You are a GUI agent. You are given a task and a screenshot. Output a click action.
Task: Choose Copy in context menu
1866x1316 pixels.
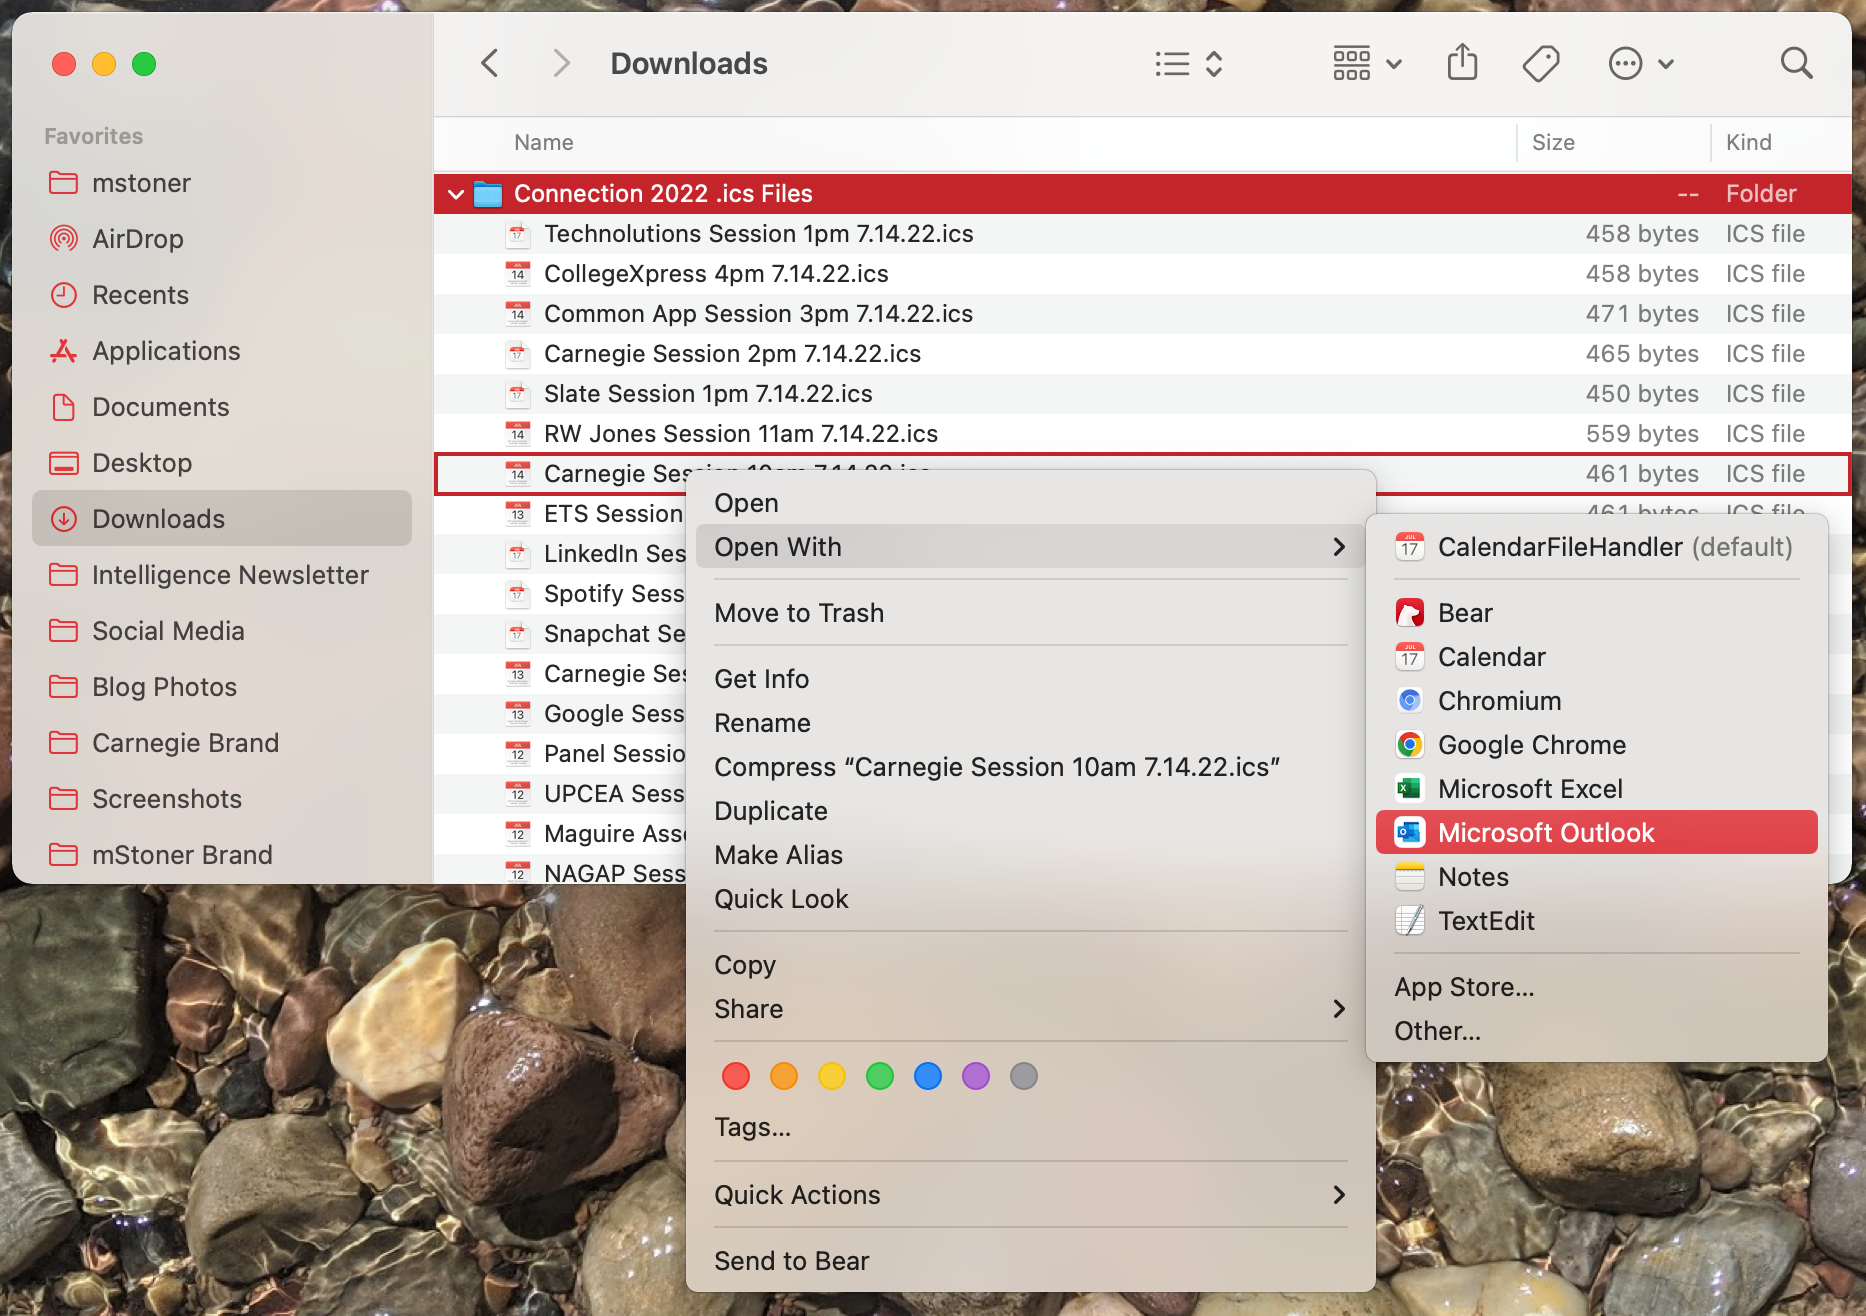point(1030,965)
